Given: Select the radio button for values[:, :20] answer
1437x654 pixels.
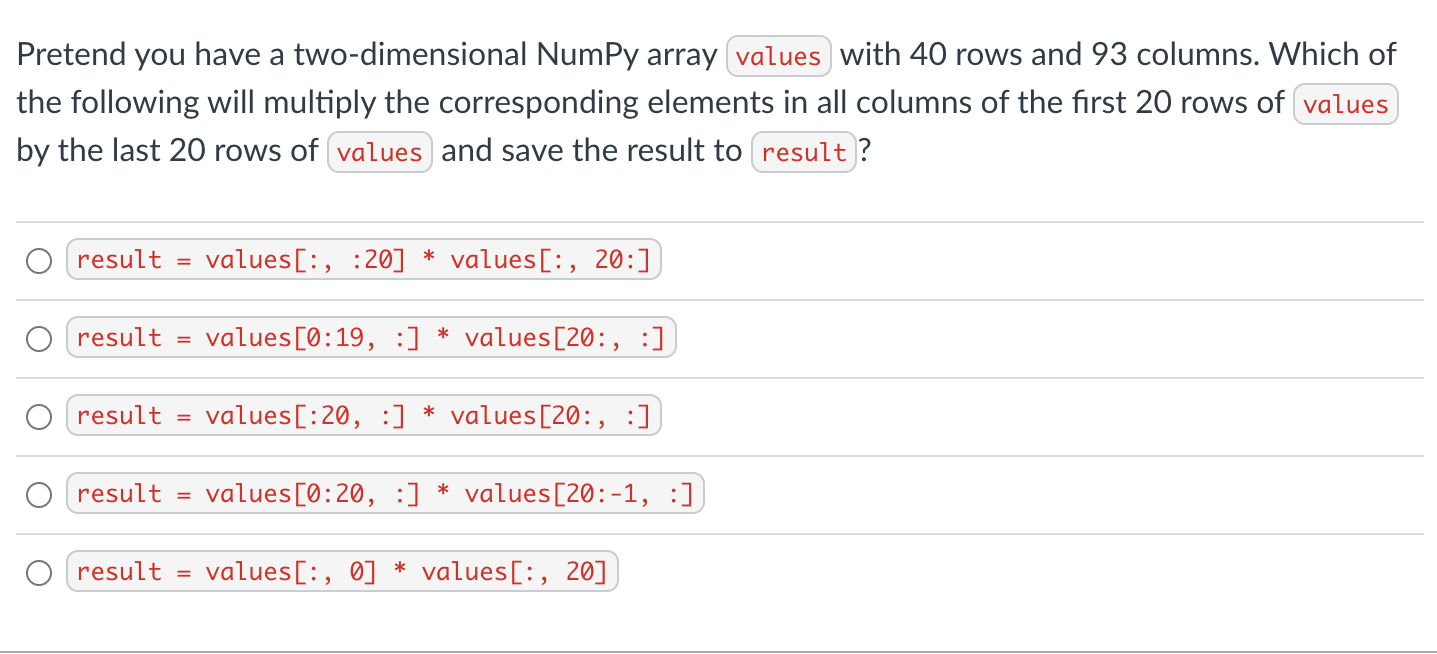Looking at the screenshot, I should pos(39,260).
